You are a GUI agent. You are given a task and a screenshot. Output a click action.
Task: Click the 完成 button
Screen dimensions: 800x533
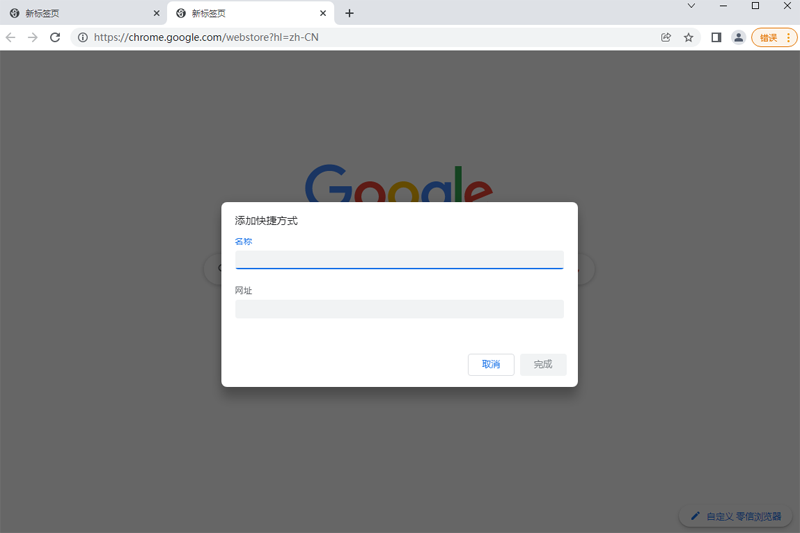(543, 364)
